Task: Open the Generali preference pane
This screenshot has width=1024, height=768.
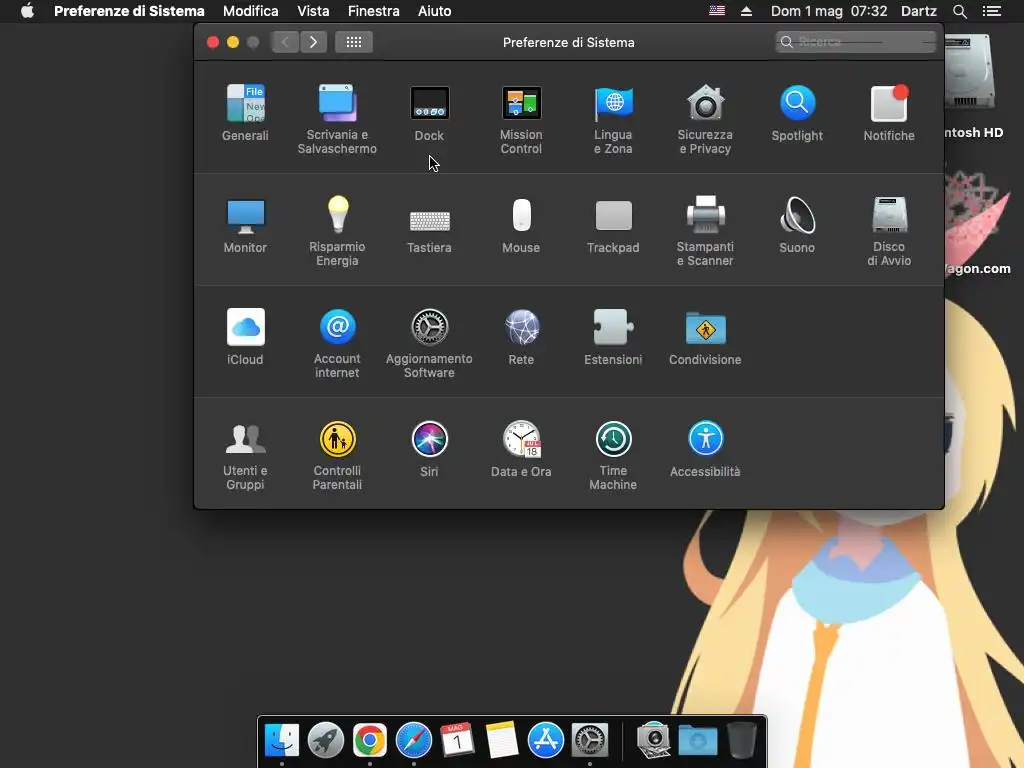Action: 245,112
